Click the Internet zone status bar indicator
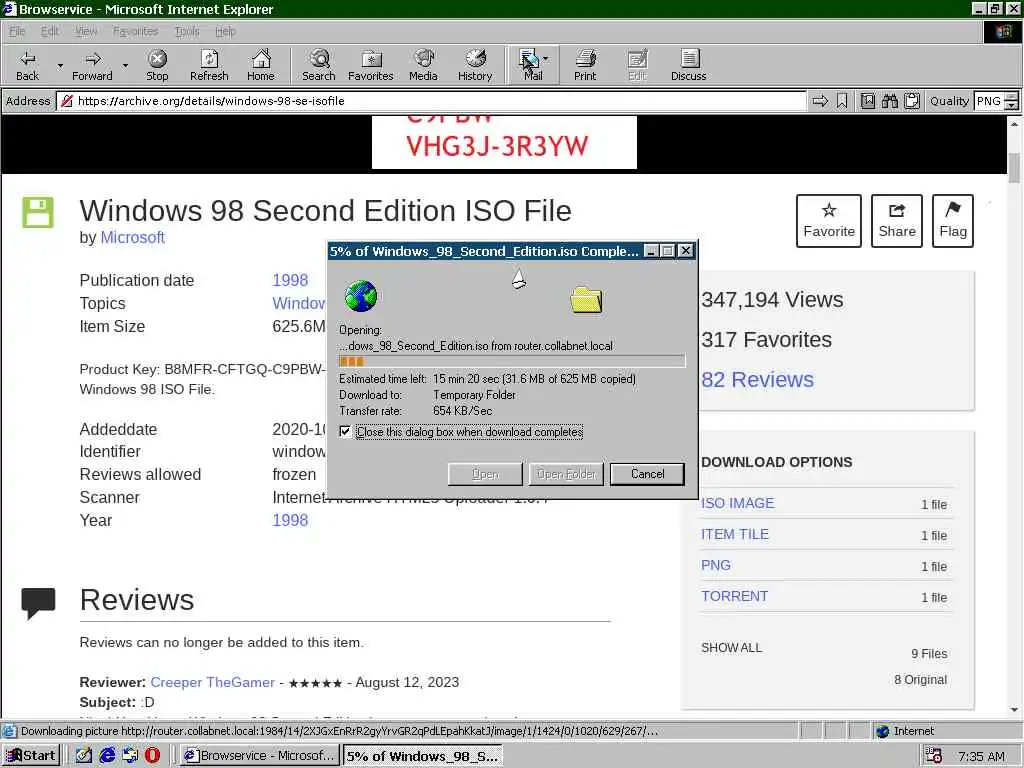The image size is (1024, 768). click(904, 731)
